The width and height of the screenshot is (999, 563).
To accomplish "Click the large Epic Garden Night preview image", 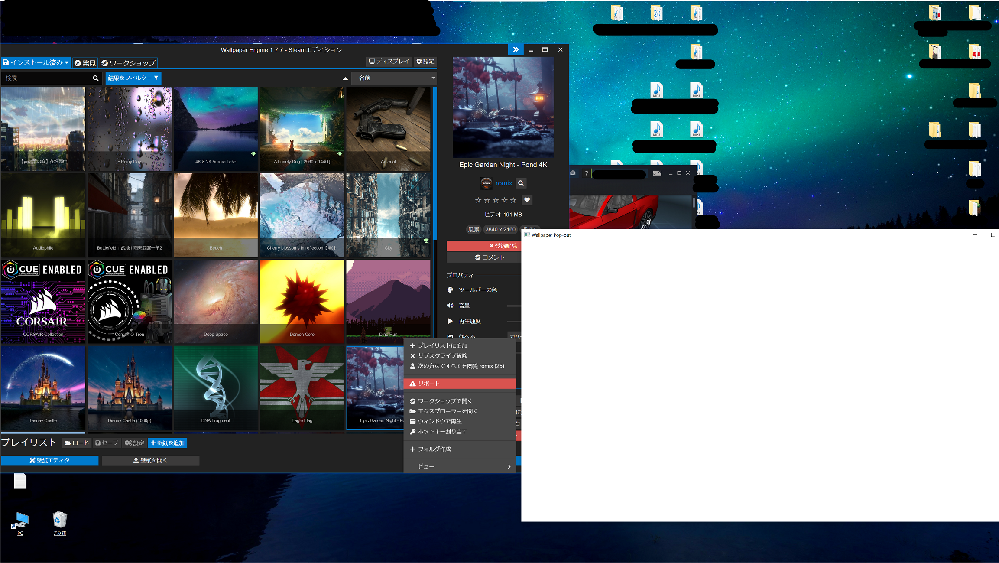I will click(503, 107).
